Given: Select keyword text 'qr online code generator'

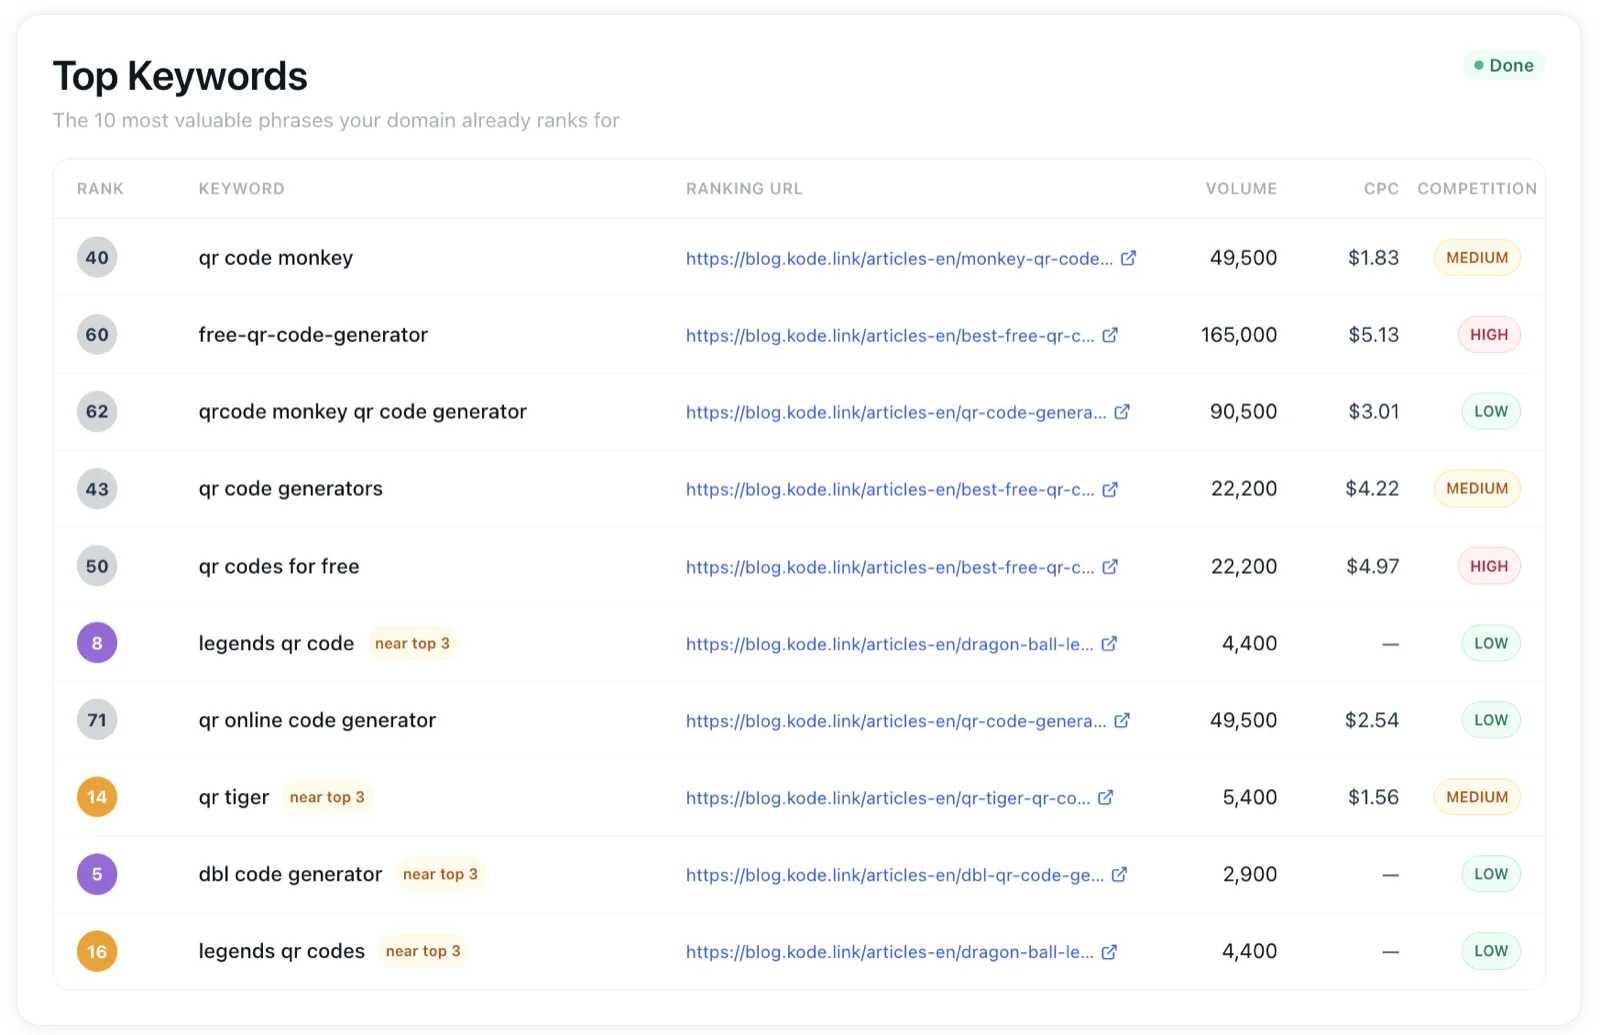Looking at the screenshot, I should [317, 720].
